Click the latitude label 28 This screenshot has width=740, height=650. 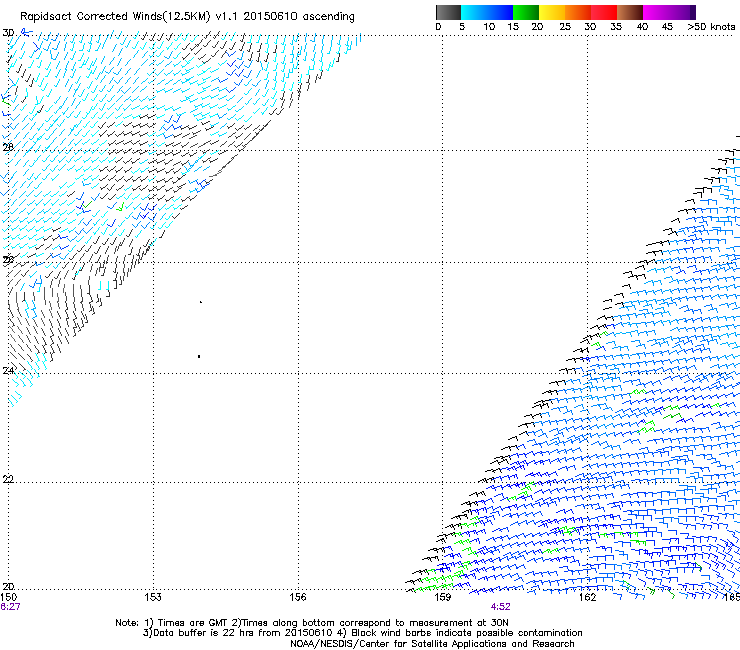click(x=8, y=147)
